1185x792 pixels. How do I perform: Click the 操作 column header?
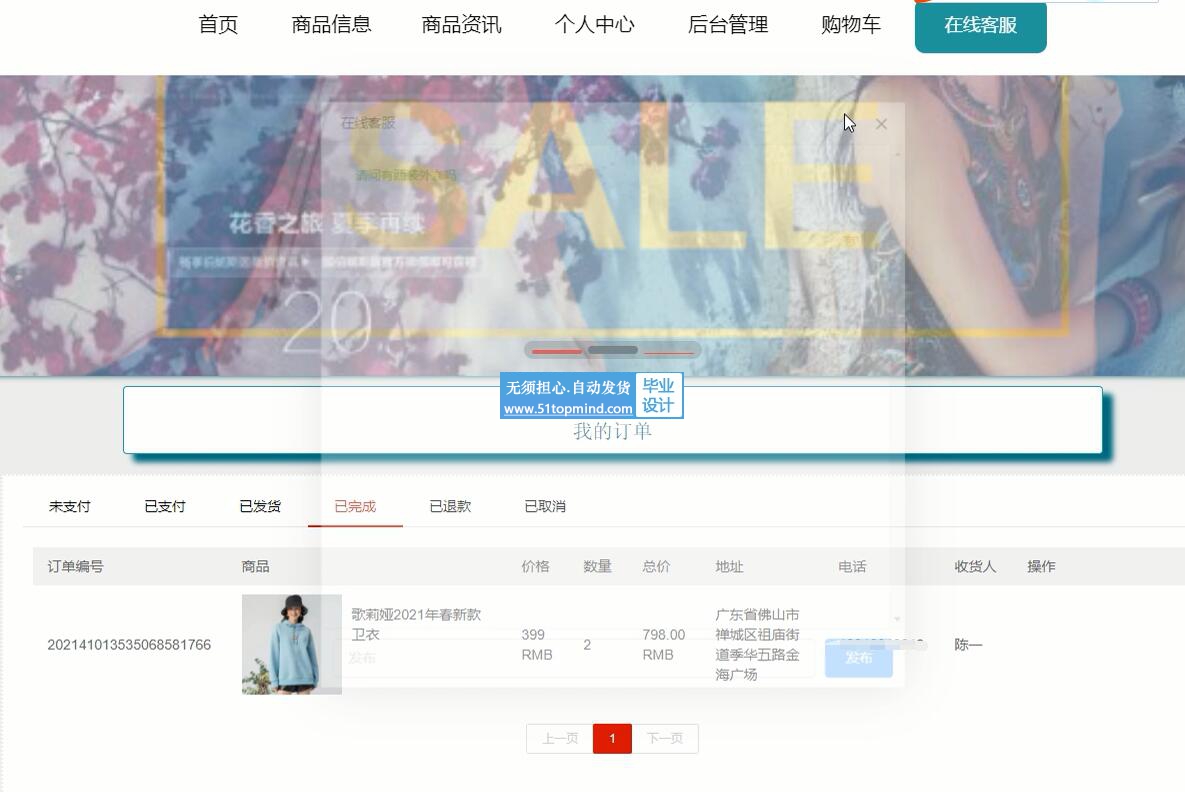click(x=1041, y=566)
